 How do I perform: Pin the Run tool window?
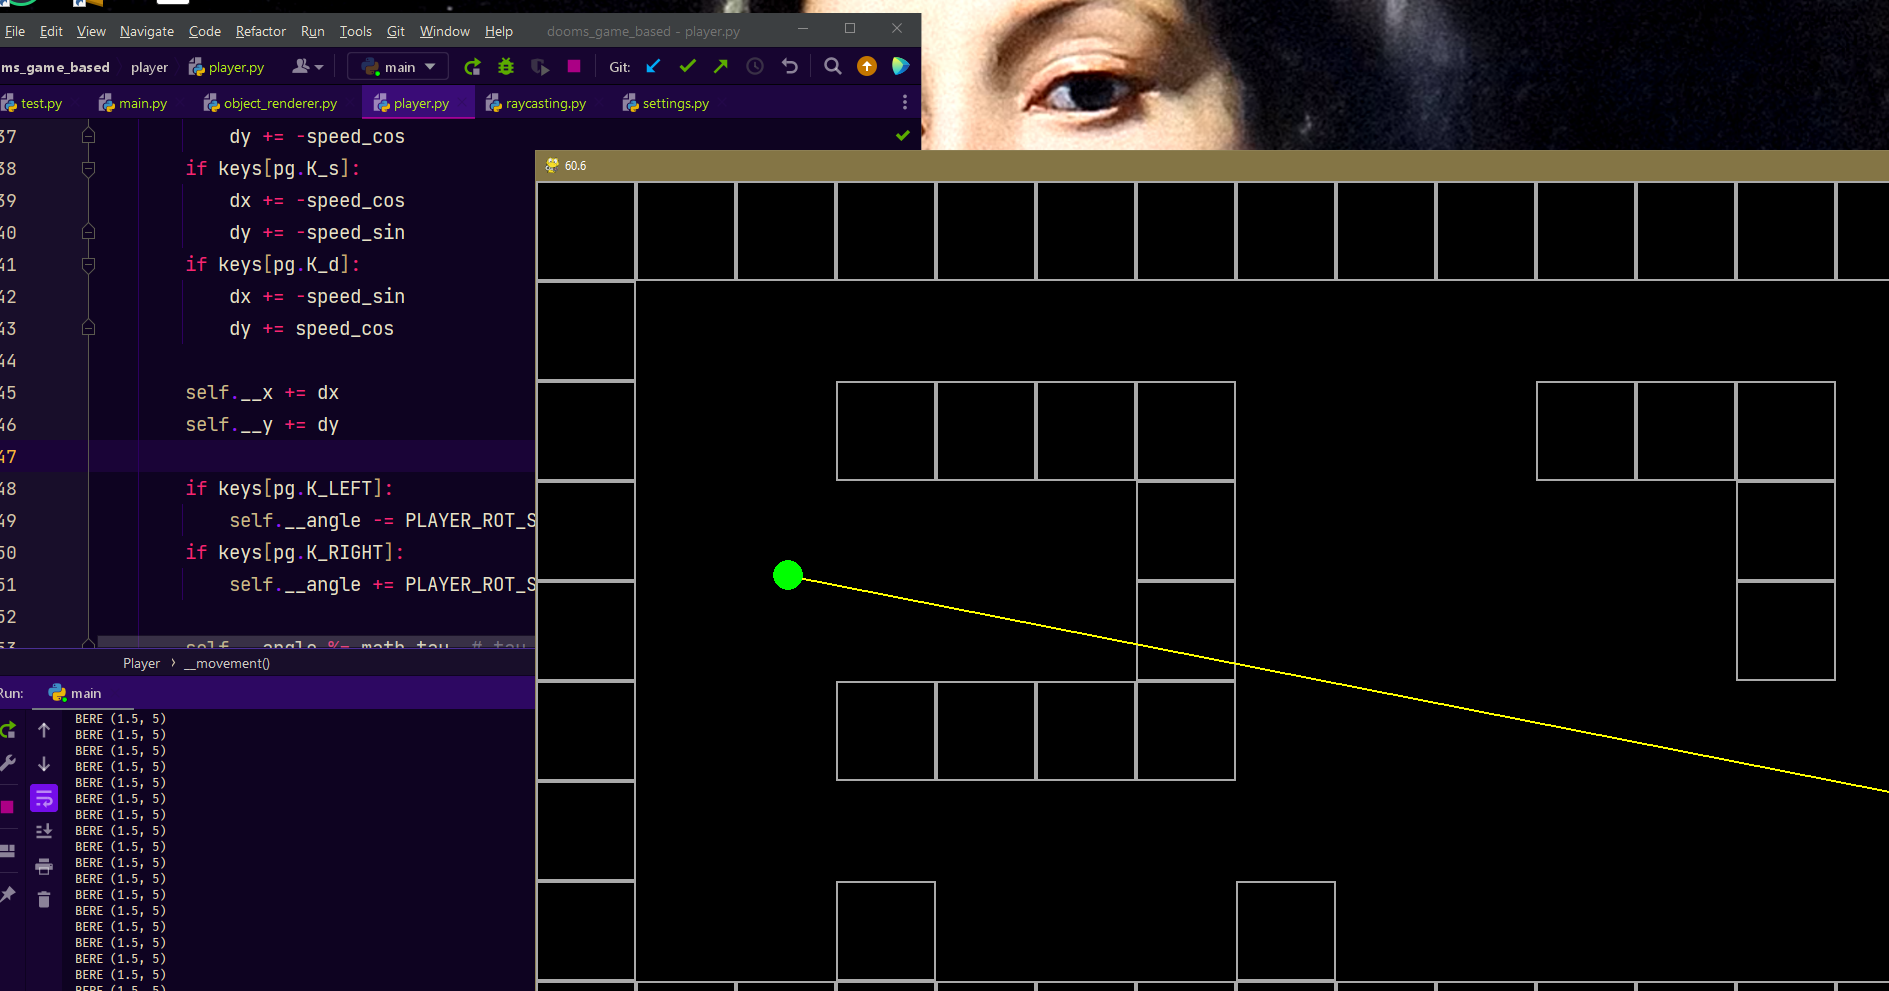coord(8,893)
